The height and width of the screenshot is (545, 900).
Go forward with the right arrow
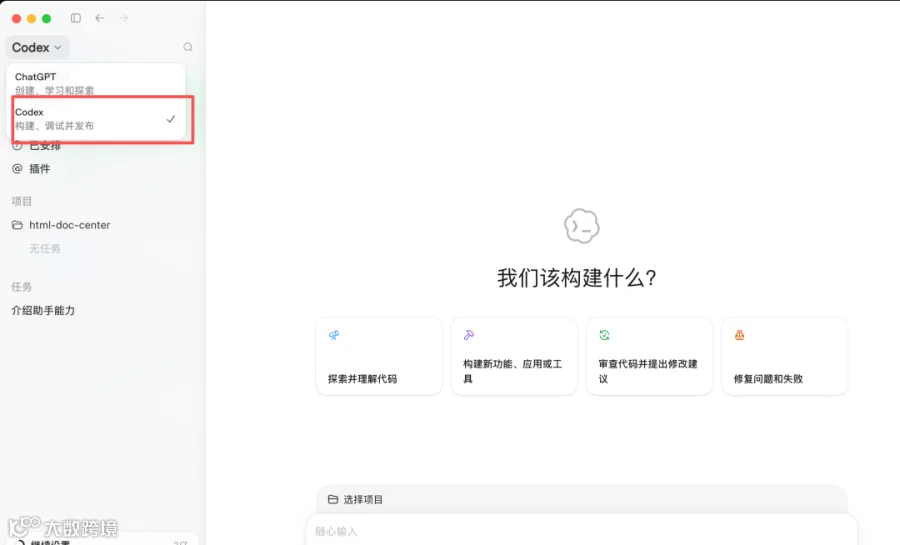pos(123,18)
